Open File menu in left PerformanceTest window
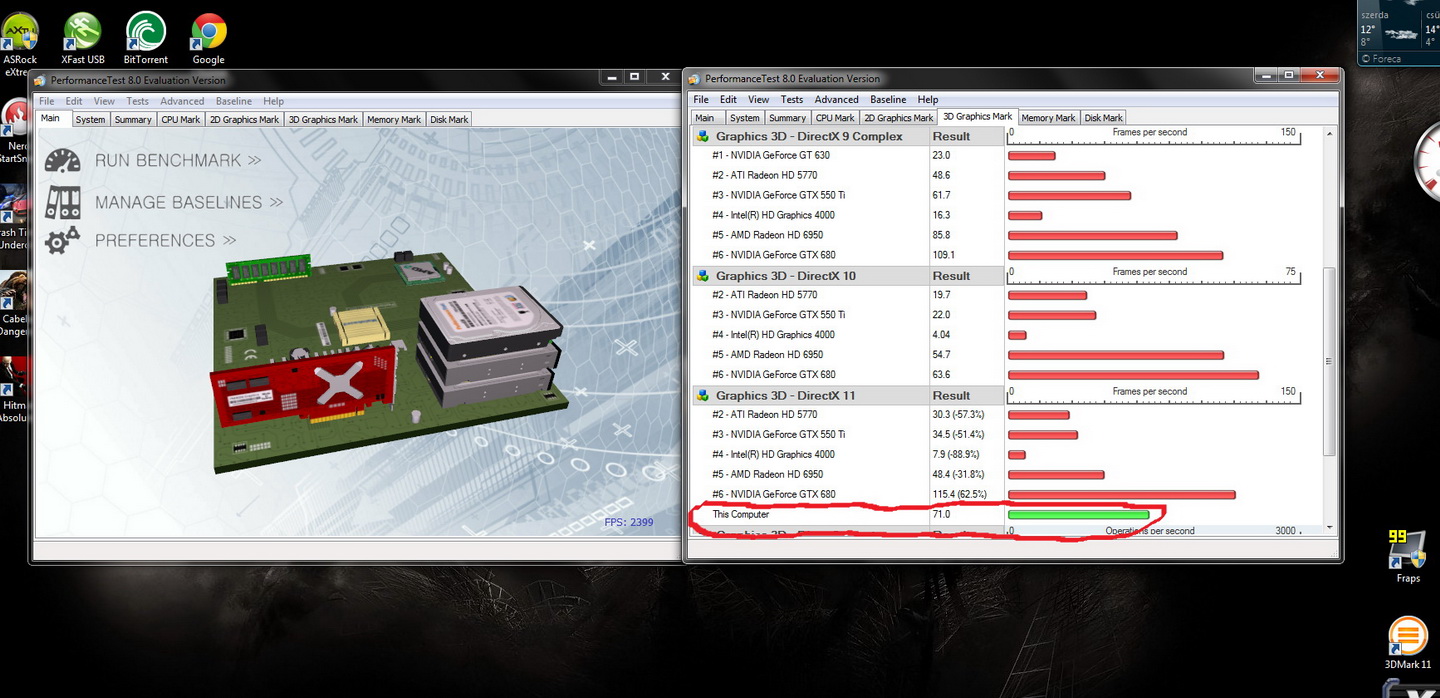 pos(46,101)
